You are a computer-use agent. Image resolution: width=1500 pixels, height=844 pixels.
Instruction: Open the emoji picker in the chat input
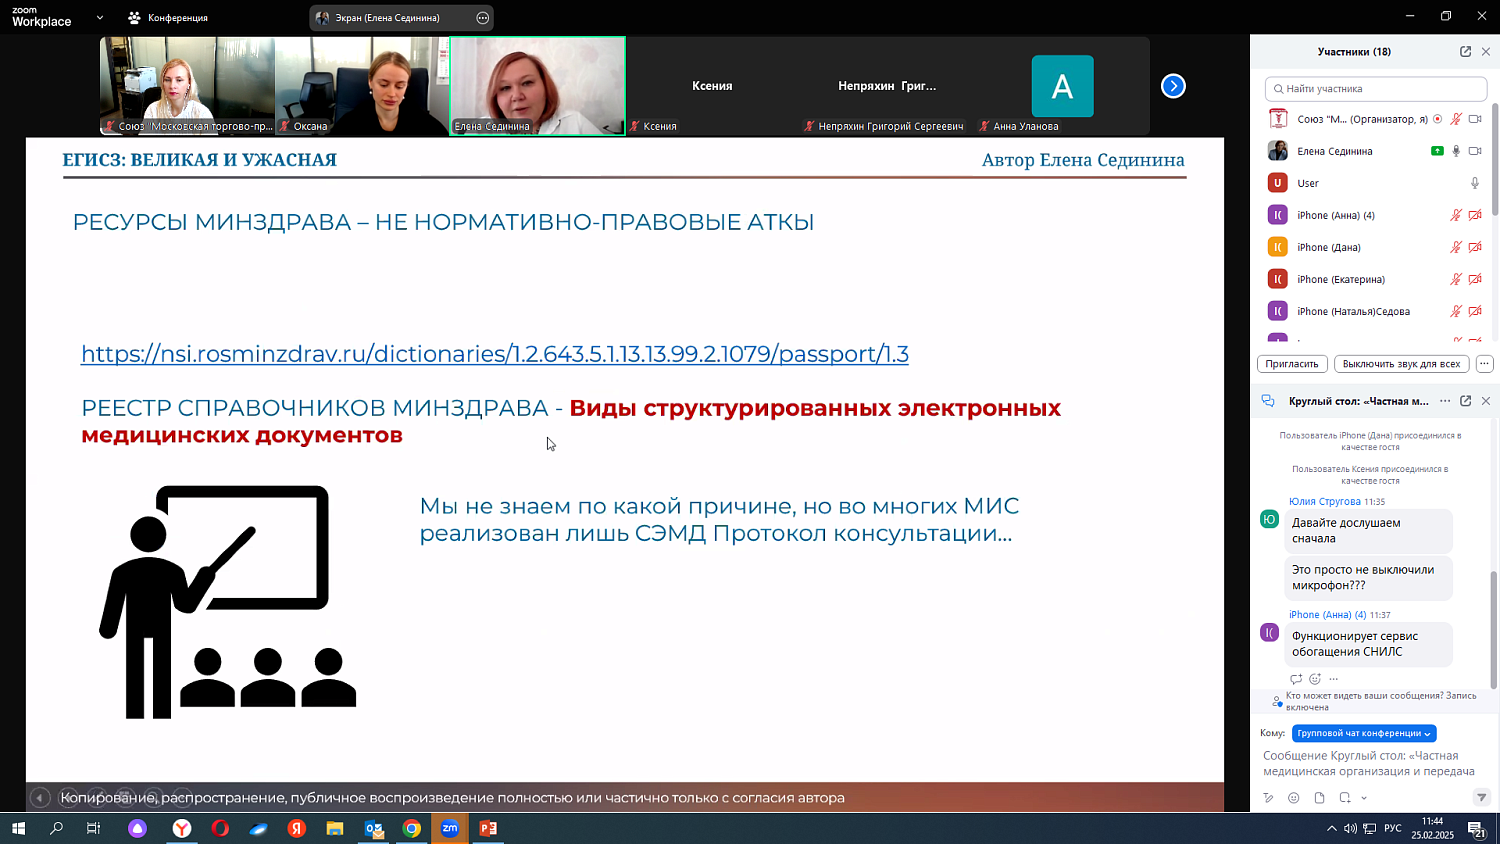pyautogui.click(x=1294, y=798)
